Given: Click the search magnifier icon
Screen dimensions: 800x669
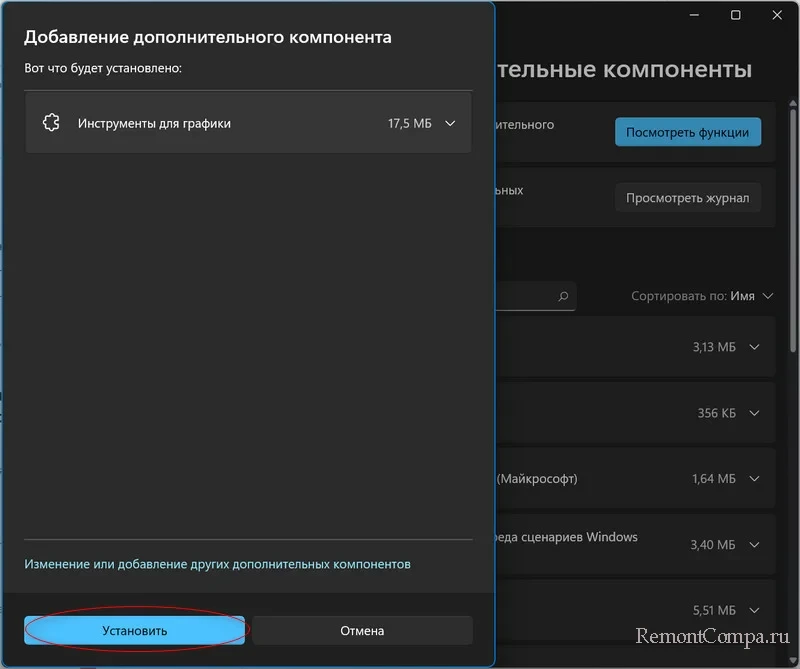Looking at the screenshot, I should pos(561,296).
